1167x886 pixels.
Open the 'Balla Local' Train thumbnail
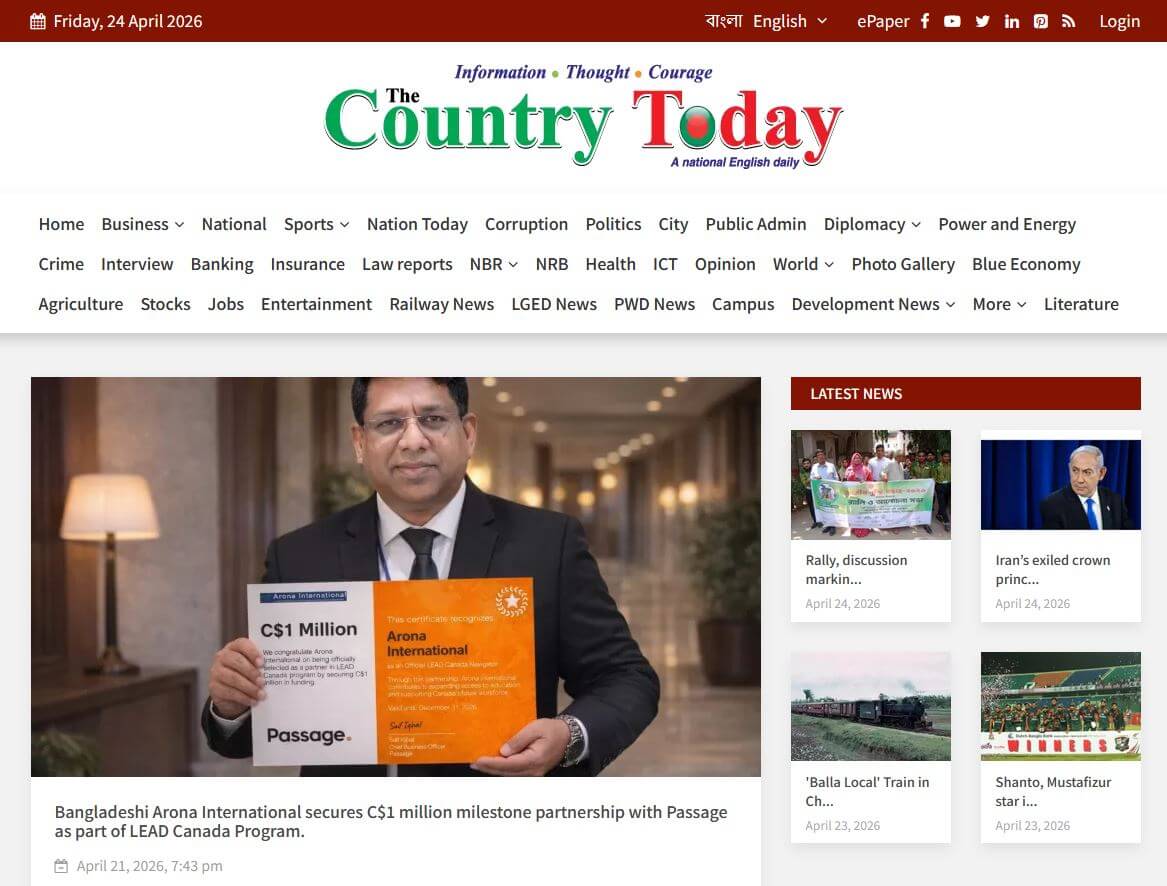[870, 706]
